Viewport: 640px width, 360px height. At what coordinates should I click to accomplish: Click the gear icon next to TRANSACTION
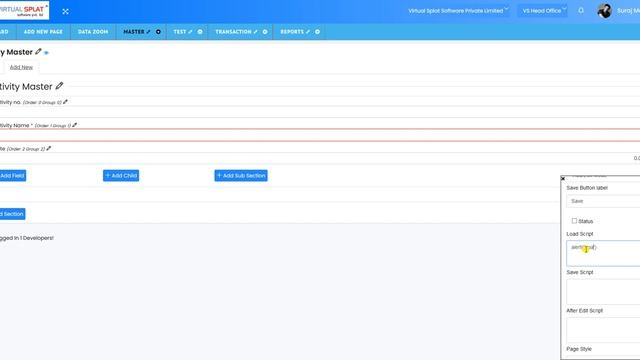coord(265,32)
